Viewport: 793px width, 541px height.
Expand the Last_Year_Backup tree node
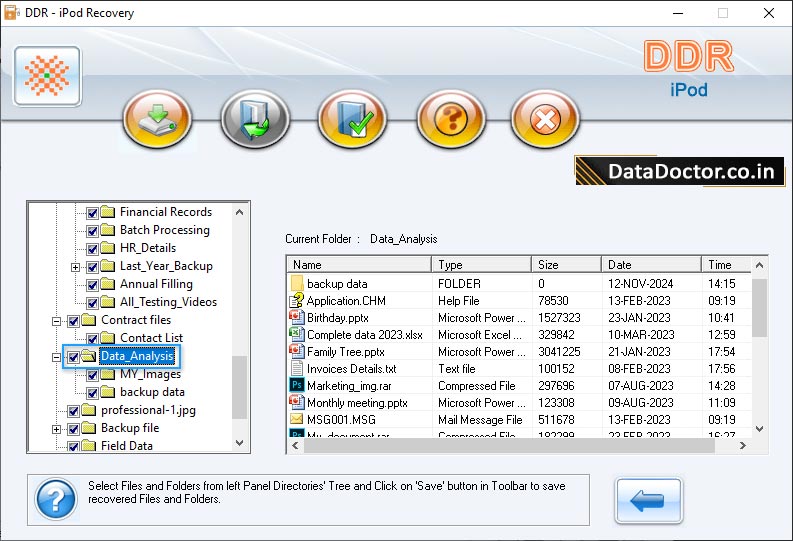75,267
